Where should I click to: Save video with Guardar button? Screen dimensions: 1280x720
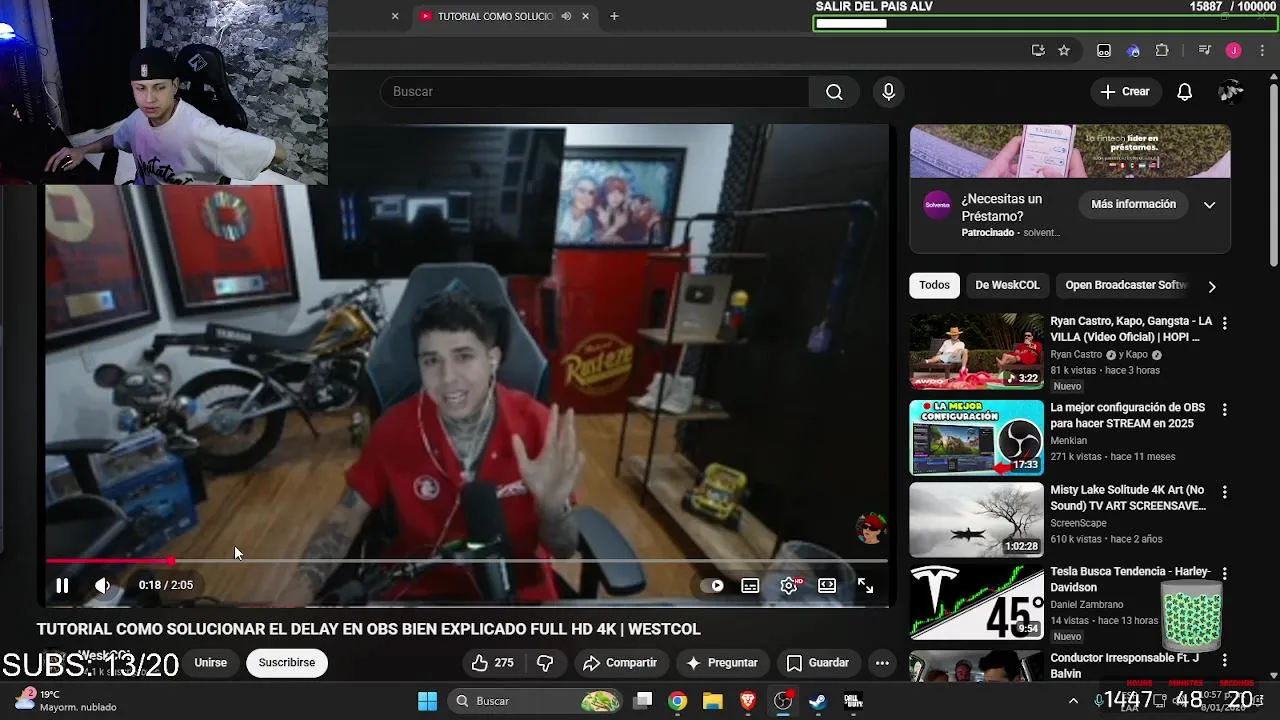pos(818,663)
